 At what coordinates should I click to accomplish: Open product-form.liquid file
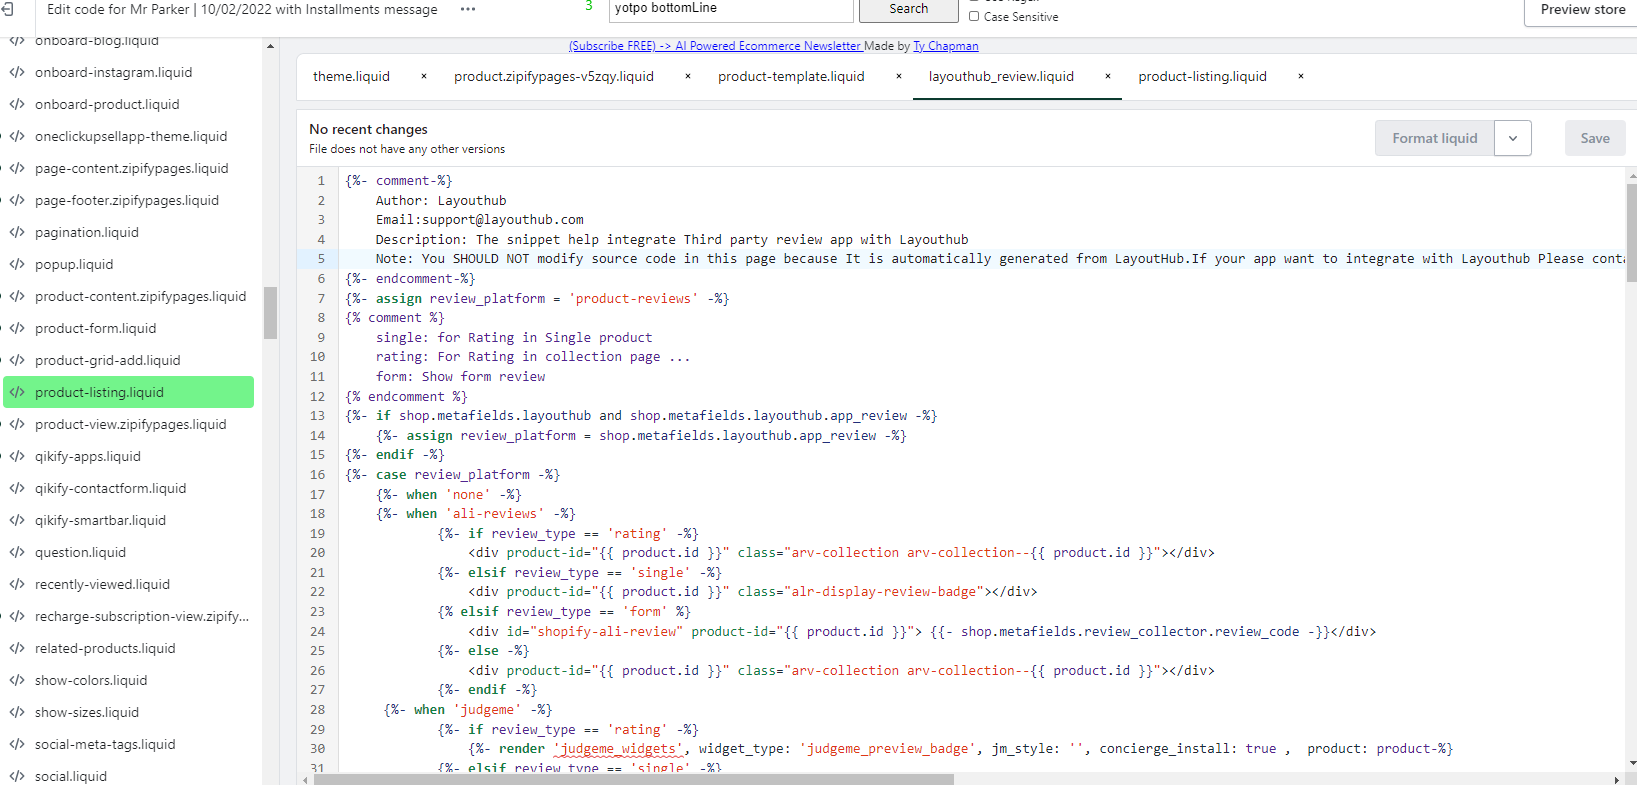(x=95, y=328)
